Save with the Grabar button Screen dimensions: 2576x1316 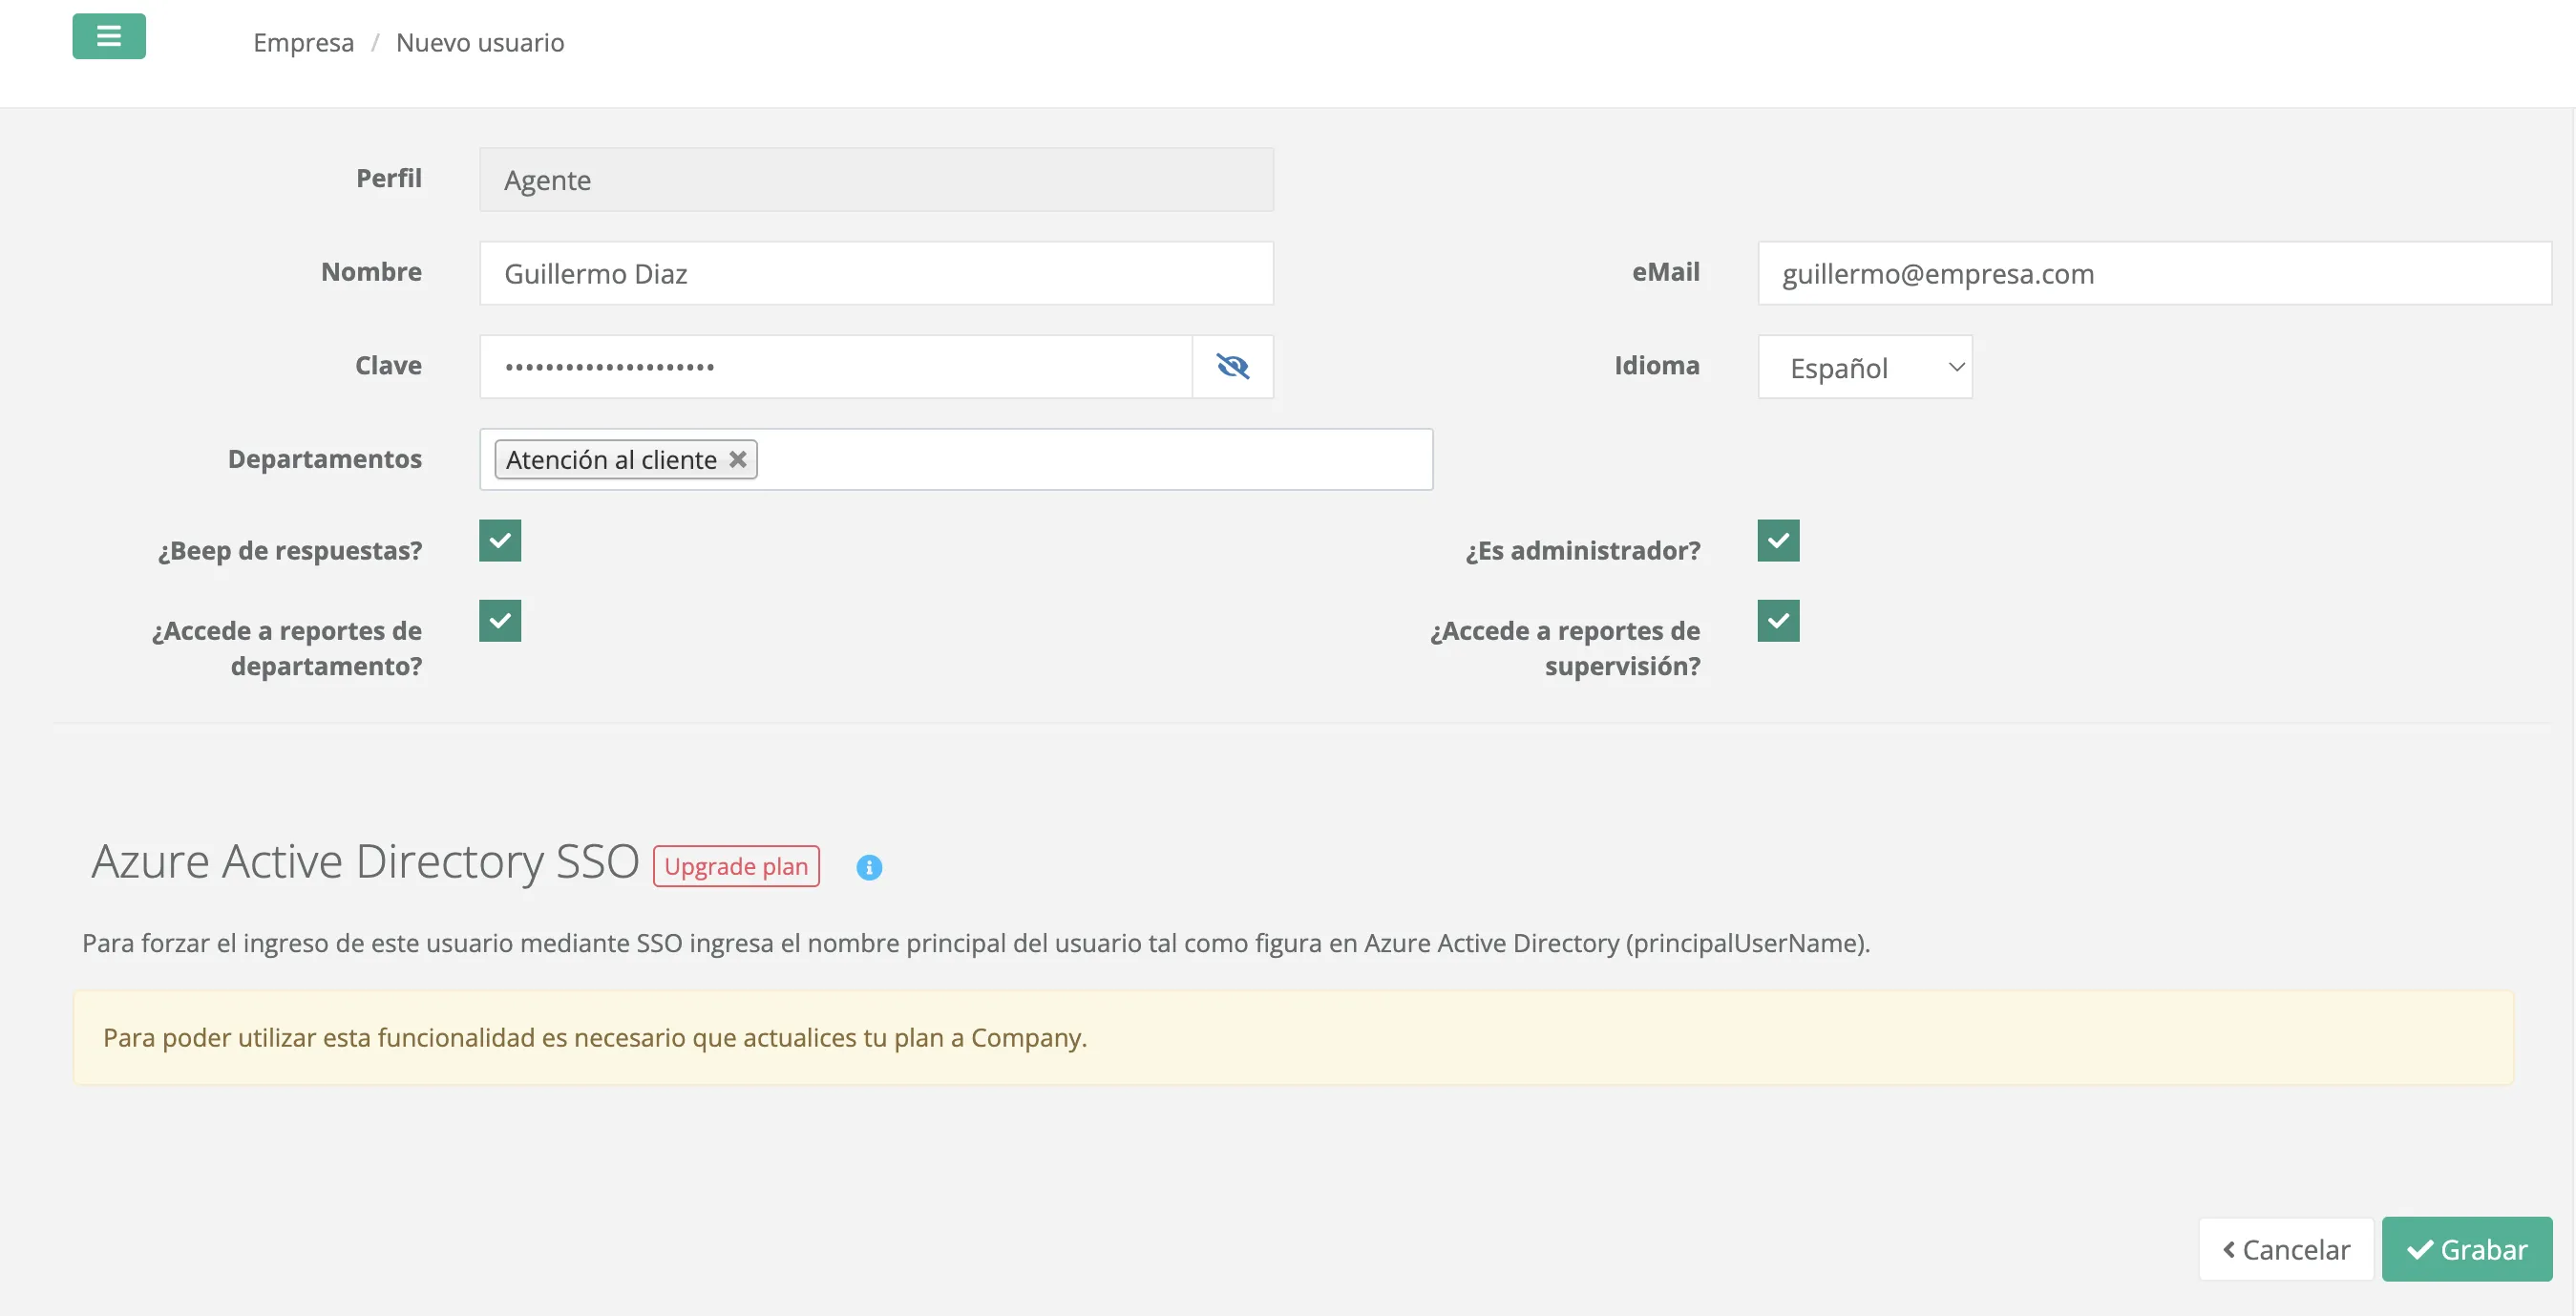click(x=2467, y=1249)
